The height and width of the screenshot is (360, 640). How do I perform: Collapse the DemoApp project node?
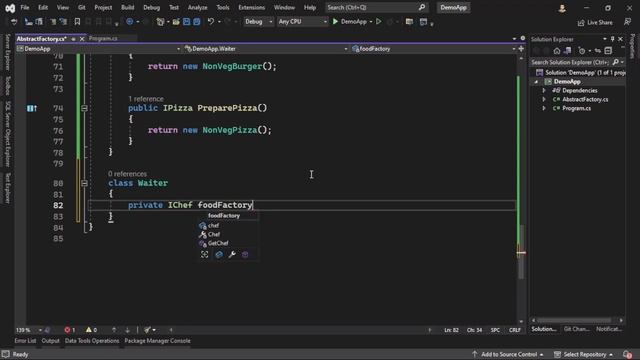(x=536, y=82)
